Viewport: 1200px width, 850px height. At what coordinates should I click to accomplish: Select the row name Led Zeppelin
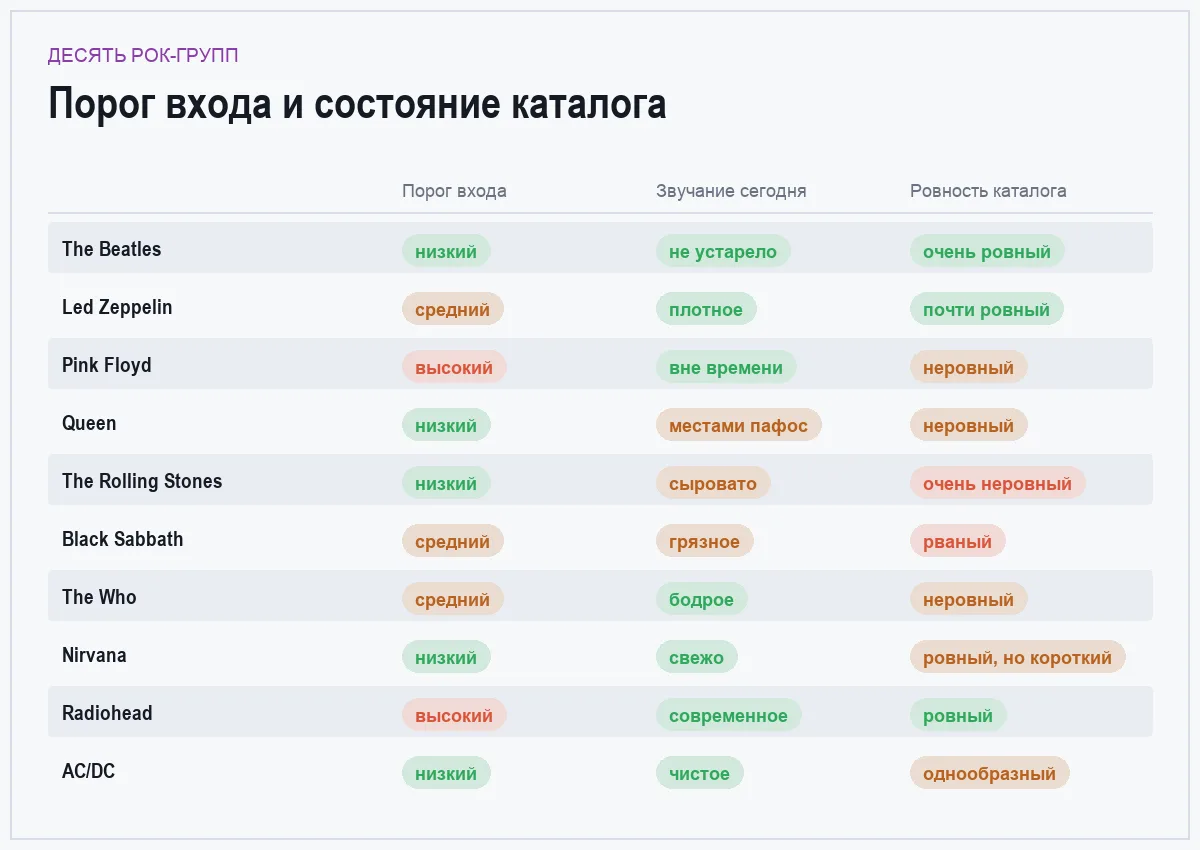pos(117,307)
